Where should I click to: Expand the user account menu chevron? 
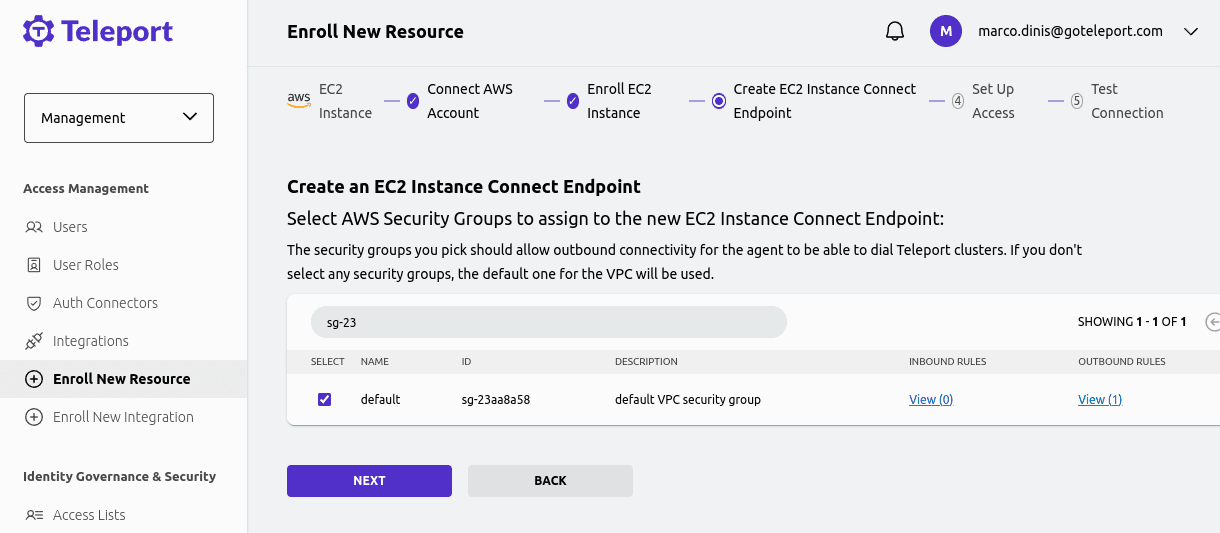point(1190,31)
